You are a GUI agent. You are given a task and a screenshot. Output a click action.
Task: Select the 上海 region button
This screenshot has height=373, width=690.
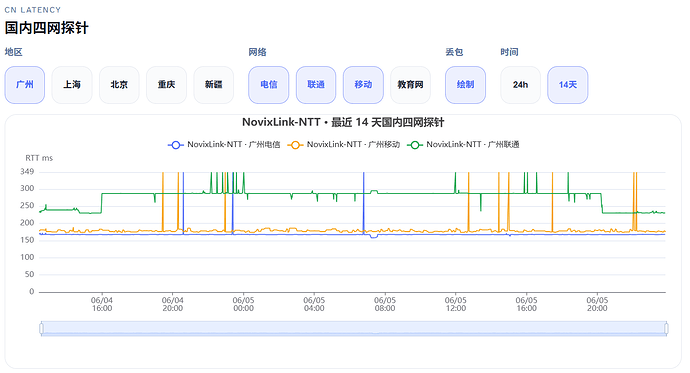click(72, 85)
